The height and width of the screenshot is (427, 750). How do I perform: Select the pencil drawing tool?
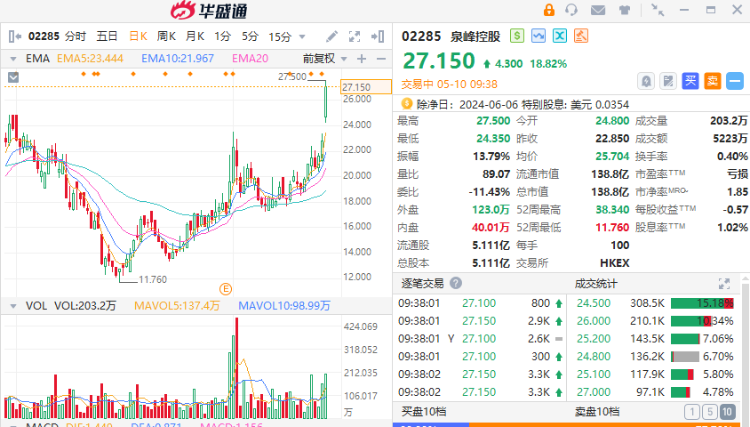[x=331, y=36]
